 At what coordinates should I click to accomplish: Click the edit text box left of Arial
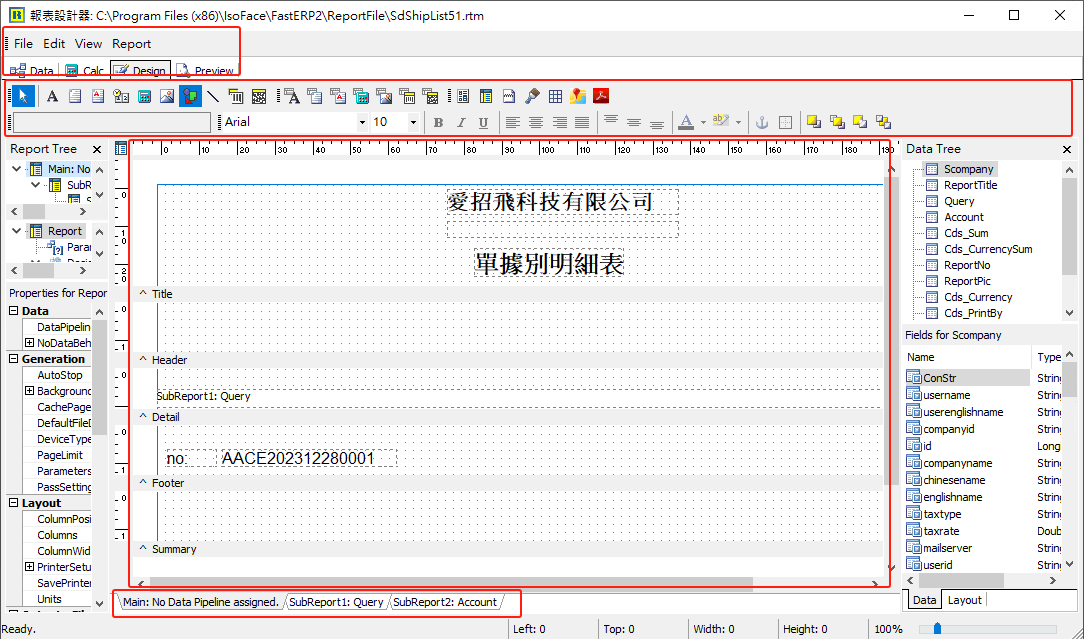click(112, 122)
